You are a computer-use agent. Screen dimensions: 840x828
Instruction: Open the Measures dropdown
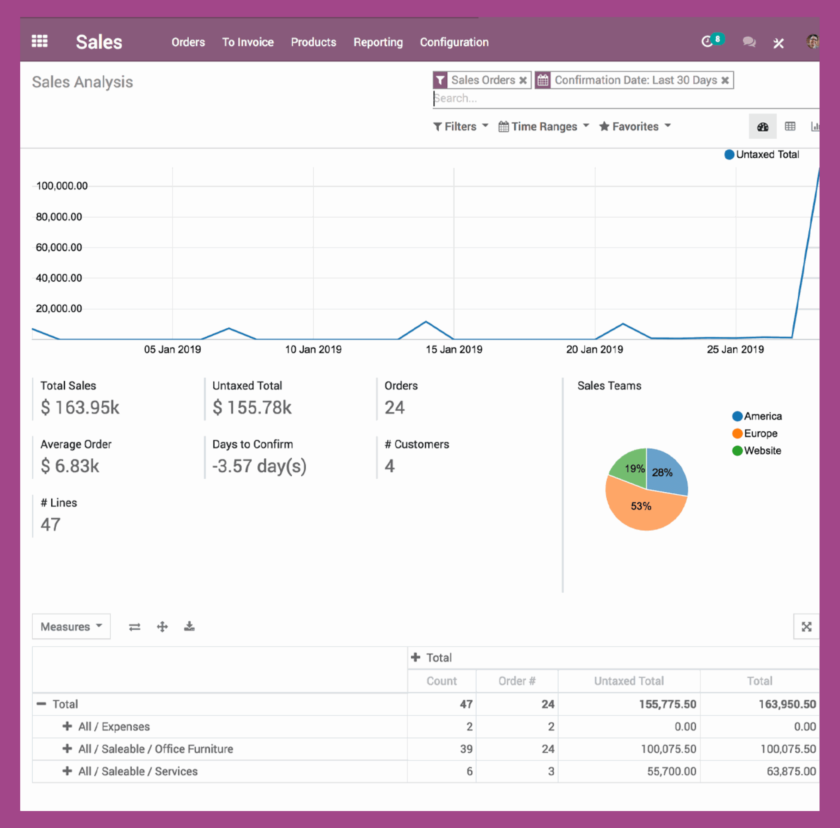click(70, 626)
